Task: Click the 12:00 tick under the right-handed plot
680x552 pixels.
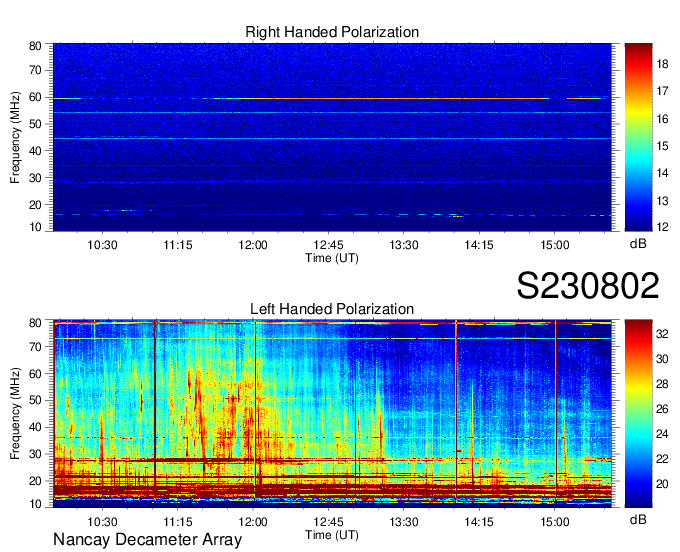Action: pos(253,245)
